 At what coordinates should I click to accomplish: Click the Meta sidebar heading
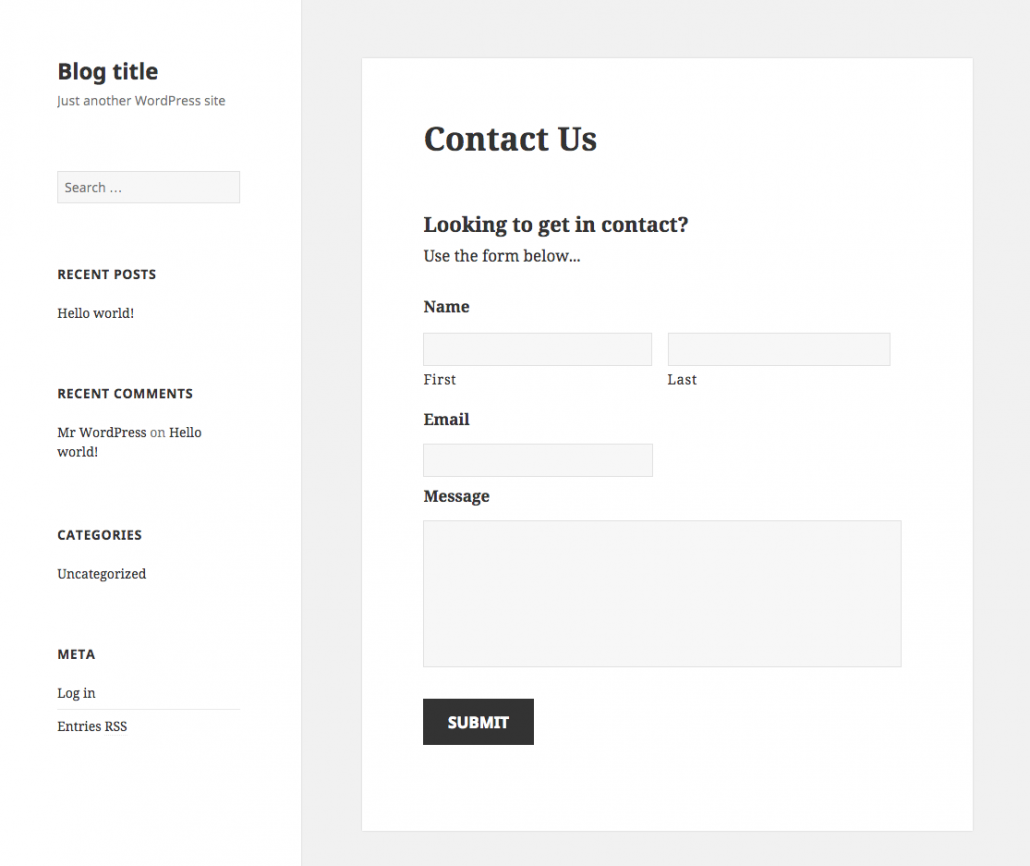pyautogui.click(x=76, y=654)
